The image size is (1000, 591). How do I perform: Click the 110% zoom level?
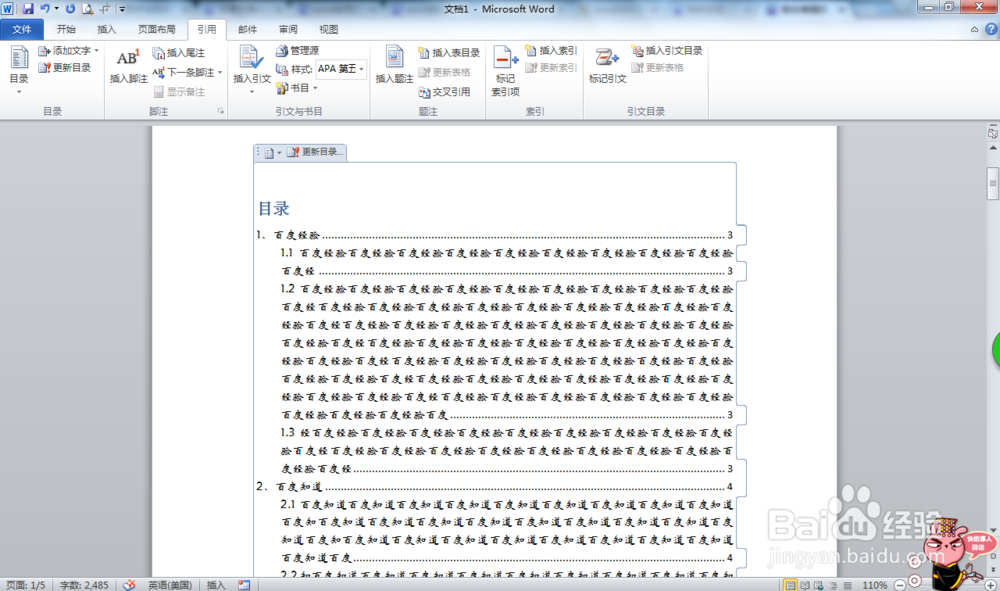(x=874, y=585)
